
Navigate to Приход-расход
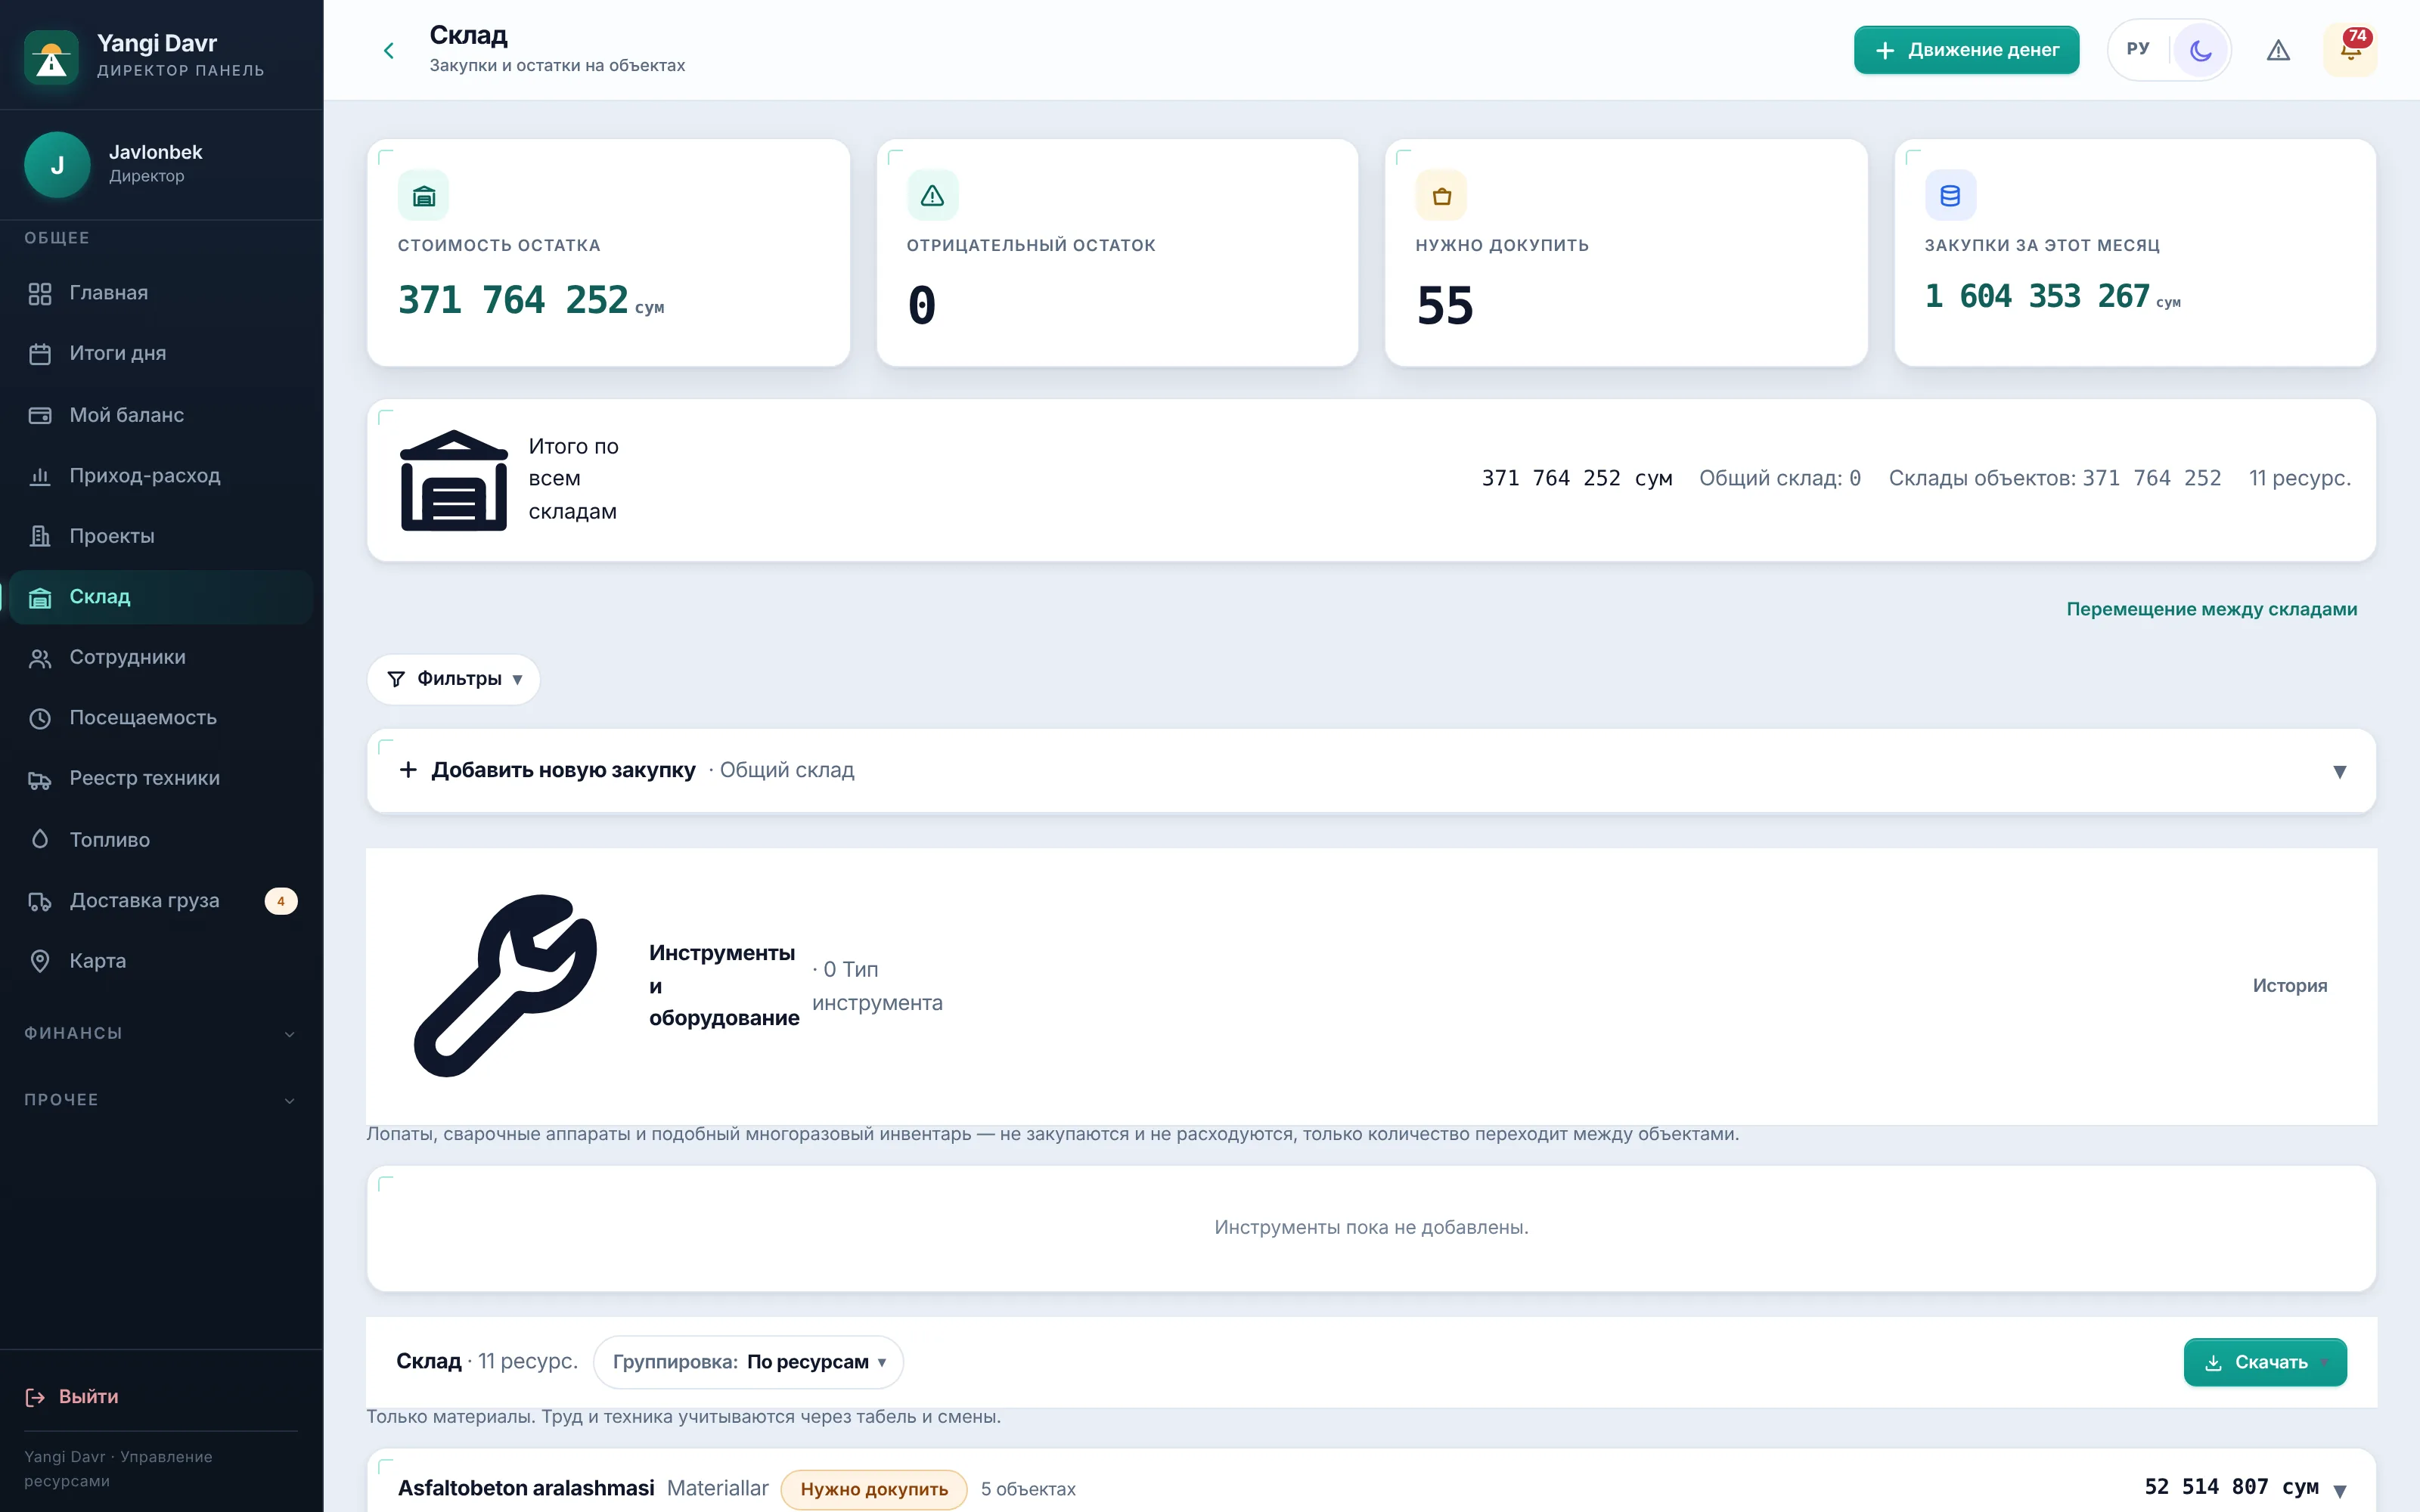(x=161, y=476)
